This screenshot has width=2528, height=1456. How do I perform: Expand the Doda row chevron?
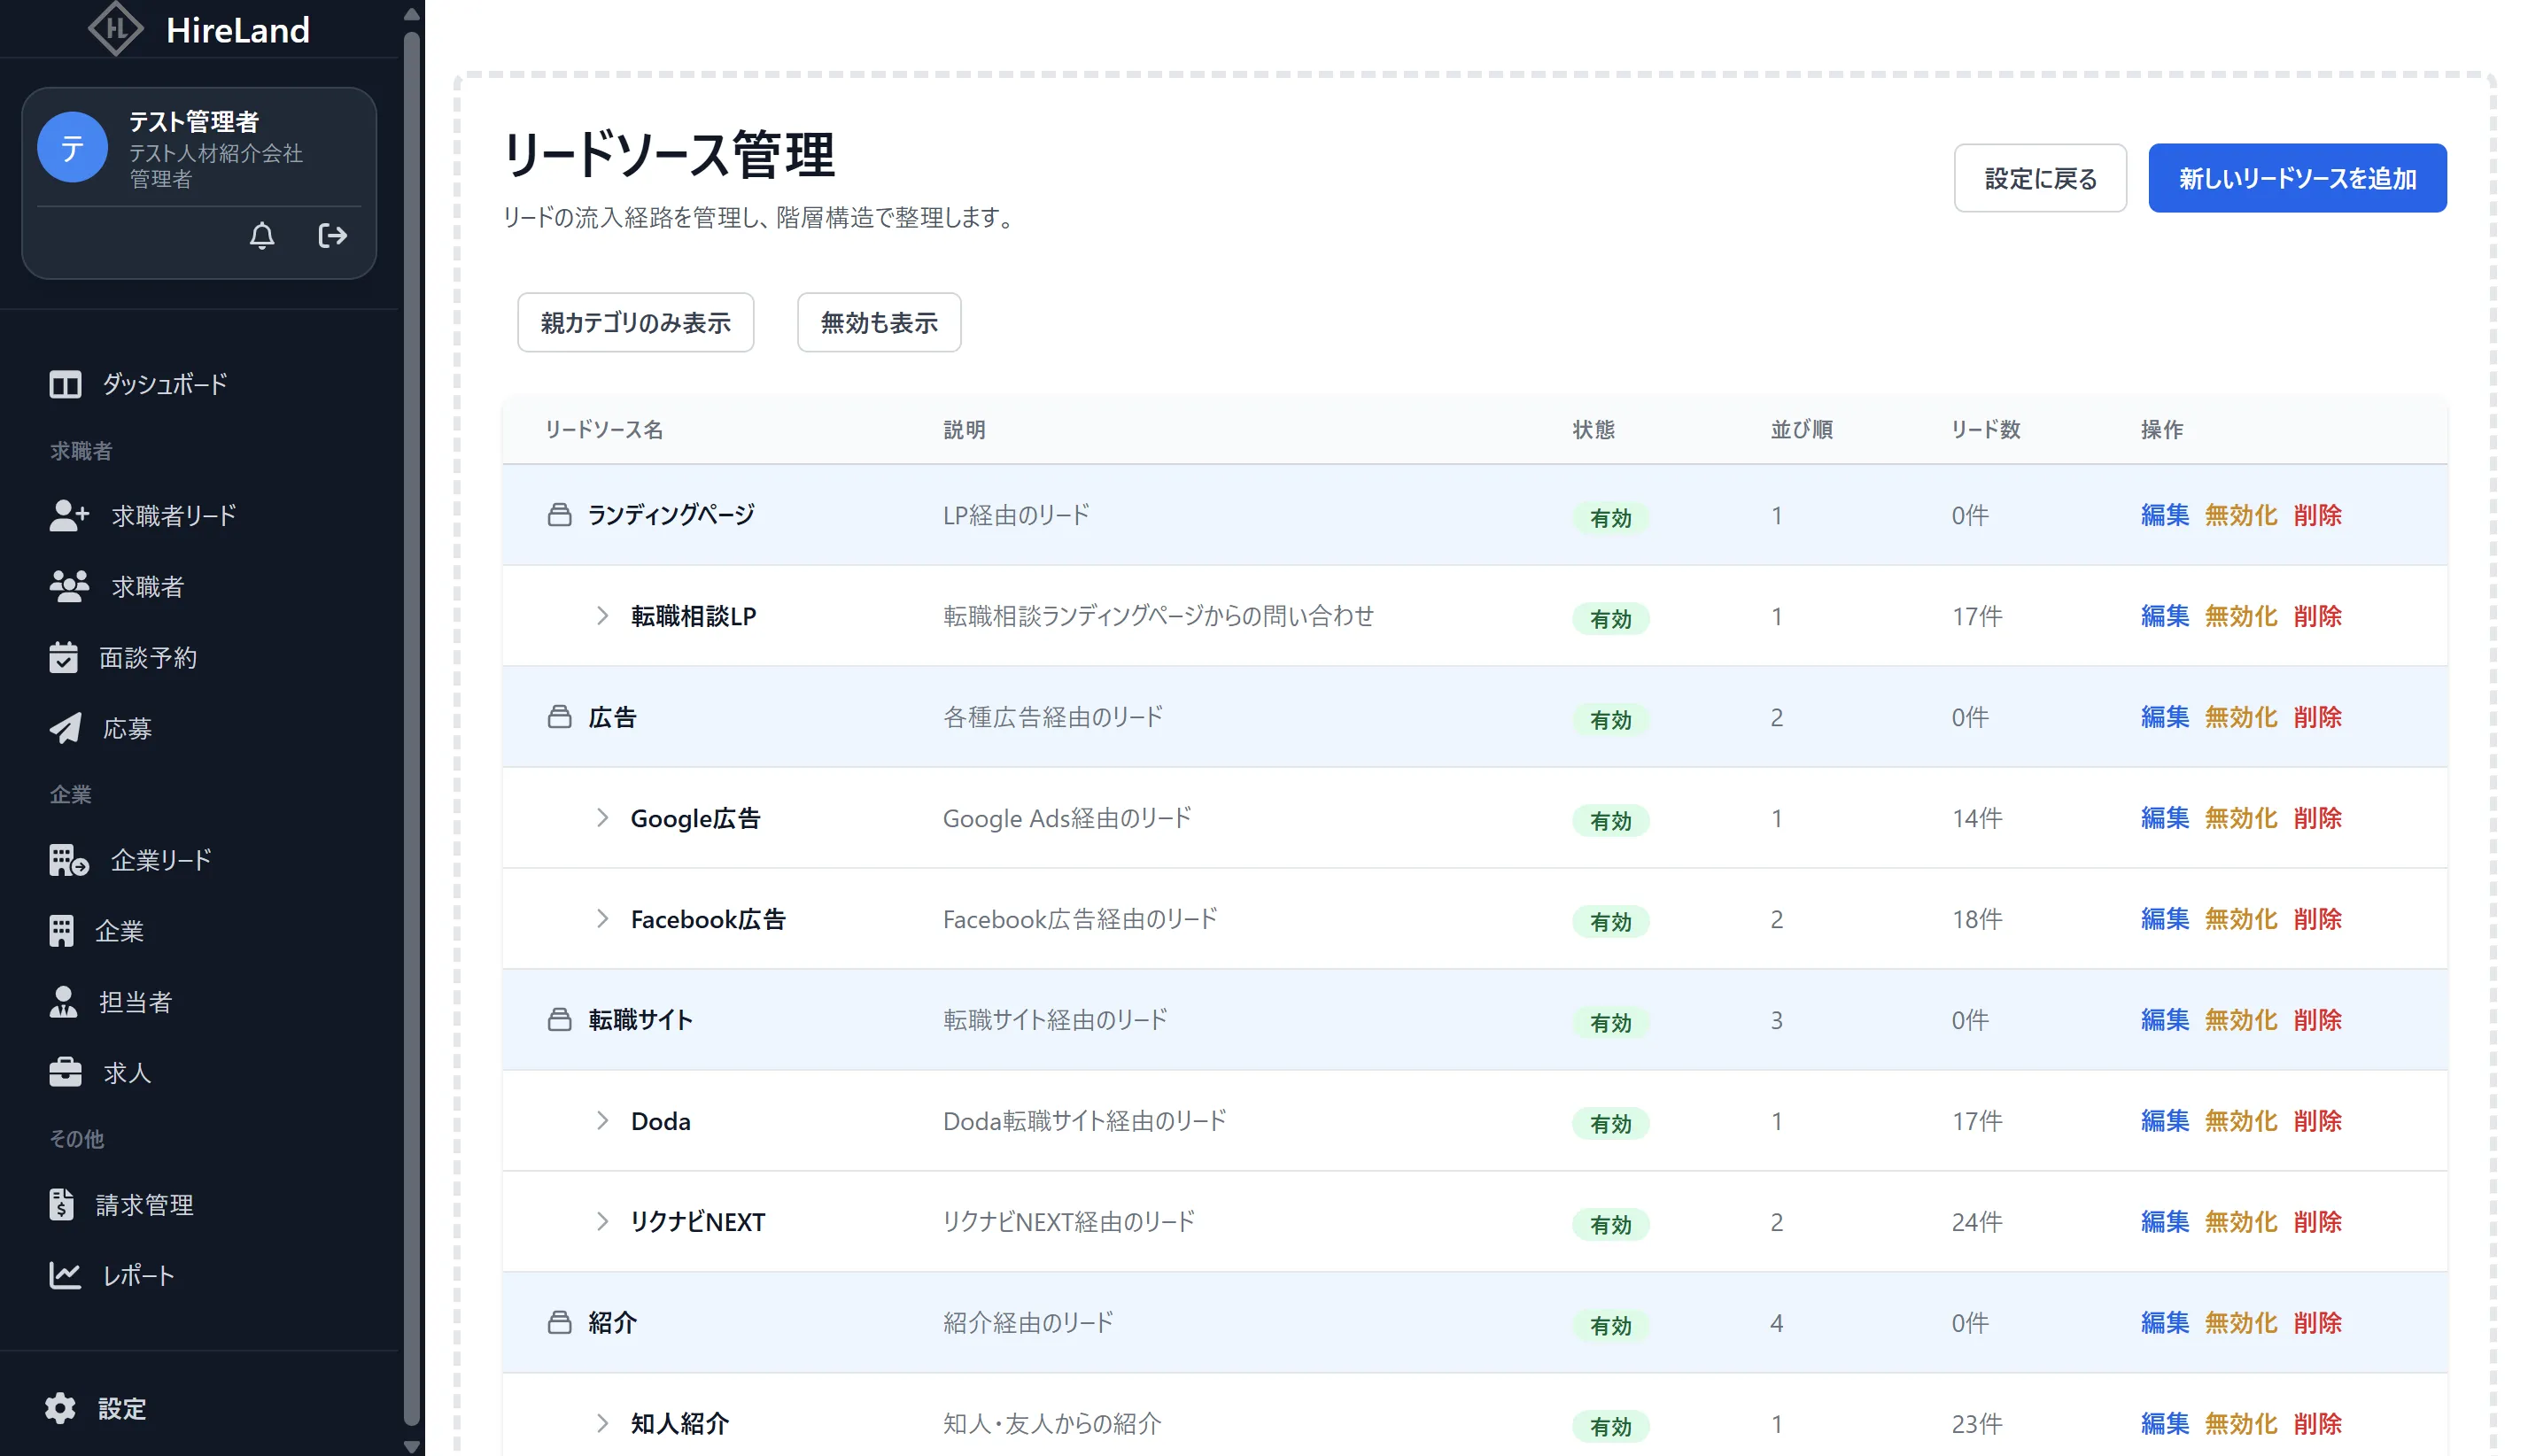click(x=602, y=1121)
